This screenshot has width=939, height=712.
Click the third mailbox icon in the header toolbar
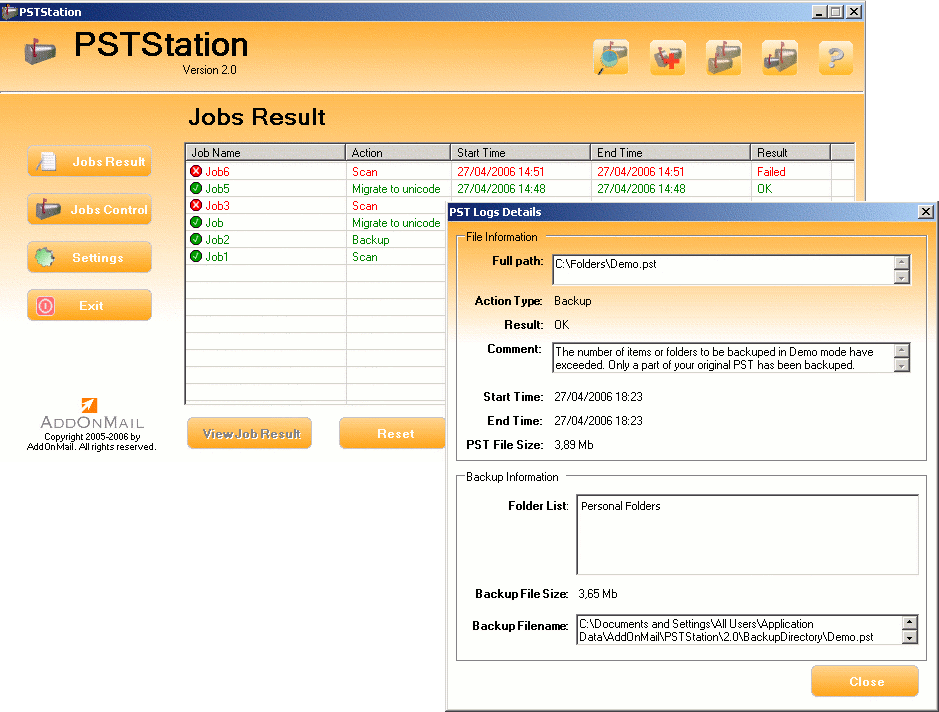[723, 57]
